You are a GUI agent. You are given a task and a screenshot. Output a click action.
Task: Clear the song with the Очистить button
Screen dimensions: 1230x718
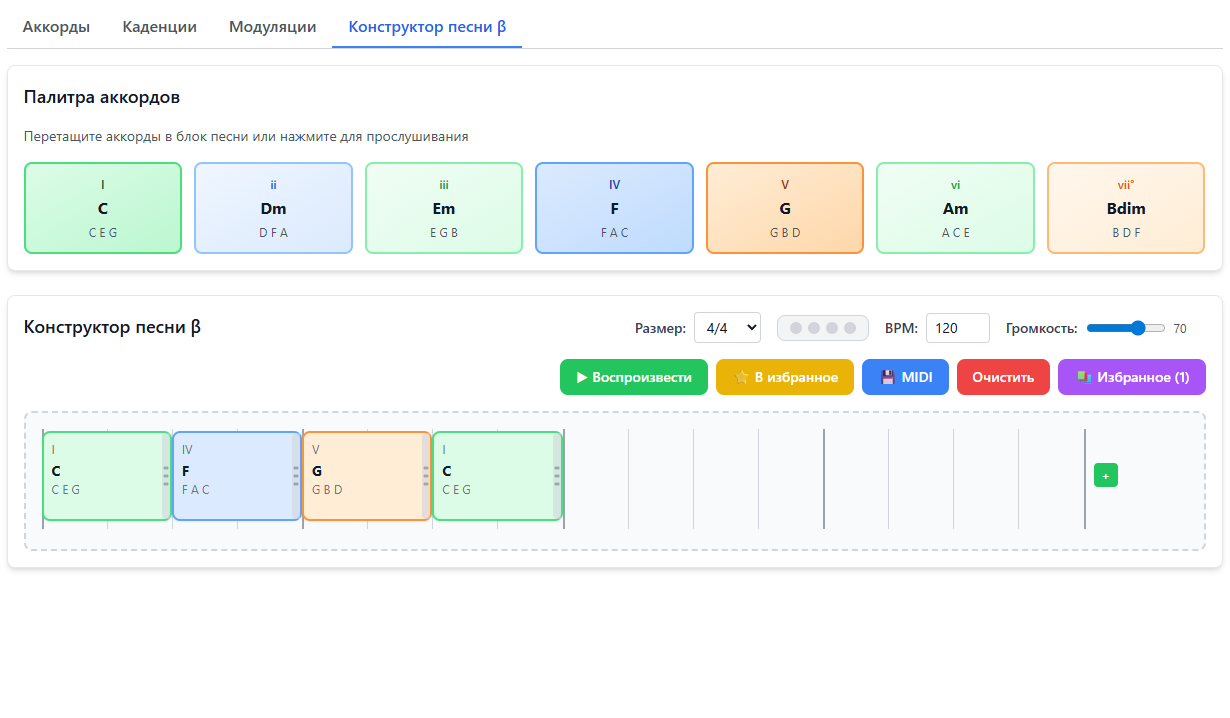[1002, 377]
